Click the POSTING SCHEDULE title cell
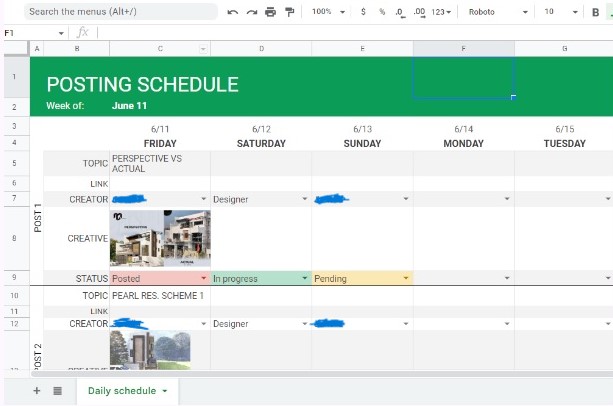613x406 pixels. point(143,84)
